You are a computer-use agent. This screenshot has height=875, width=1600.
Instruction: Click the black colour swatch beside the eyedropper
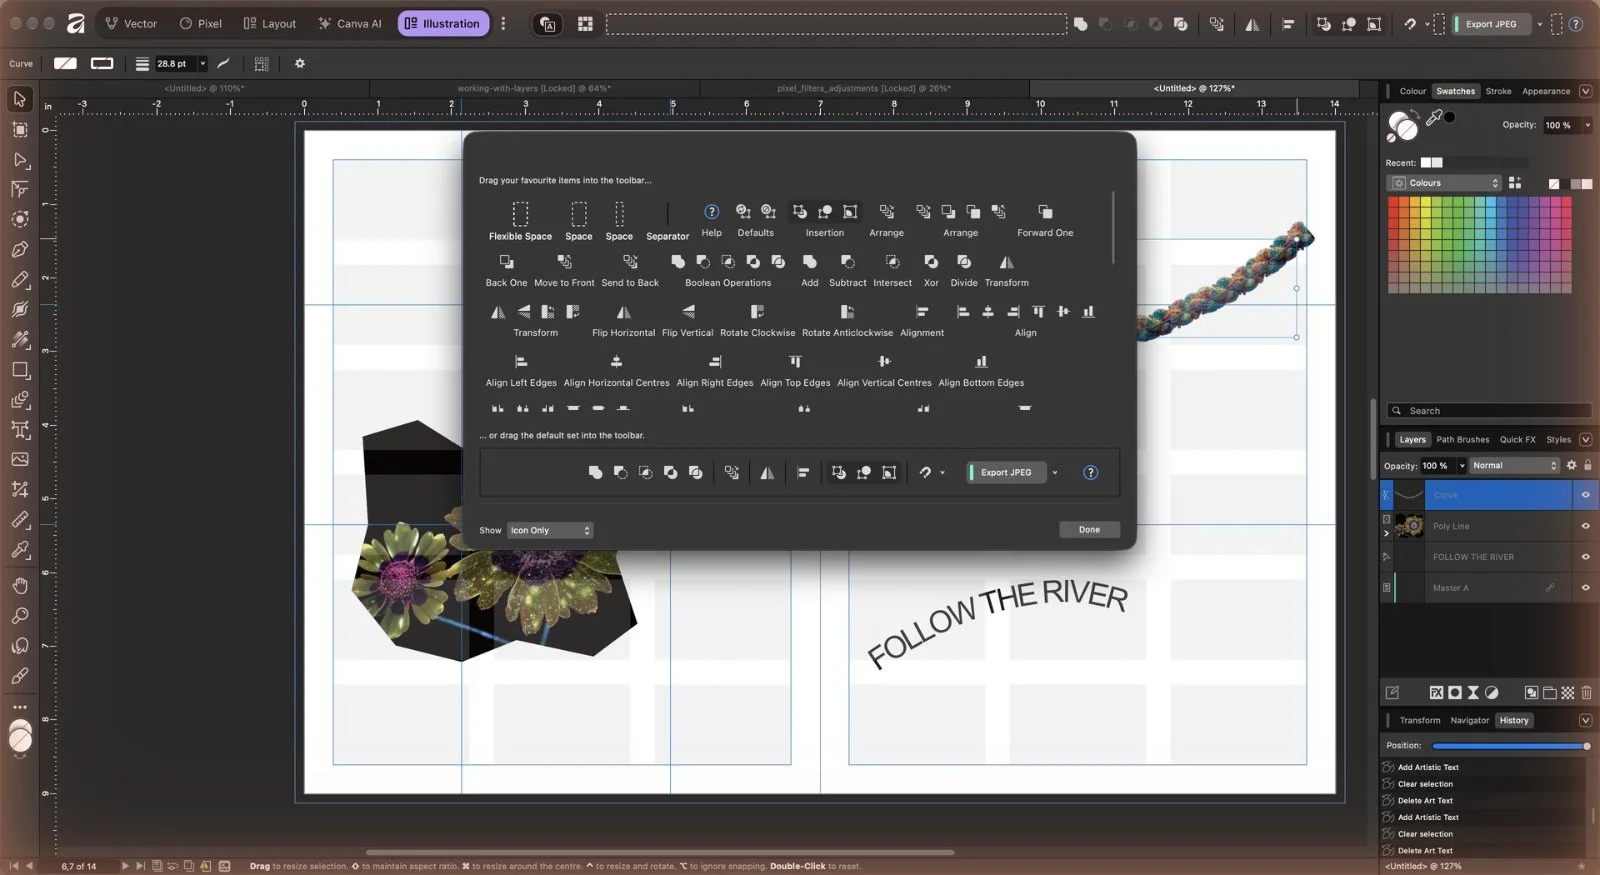1450,117
